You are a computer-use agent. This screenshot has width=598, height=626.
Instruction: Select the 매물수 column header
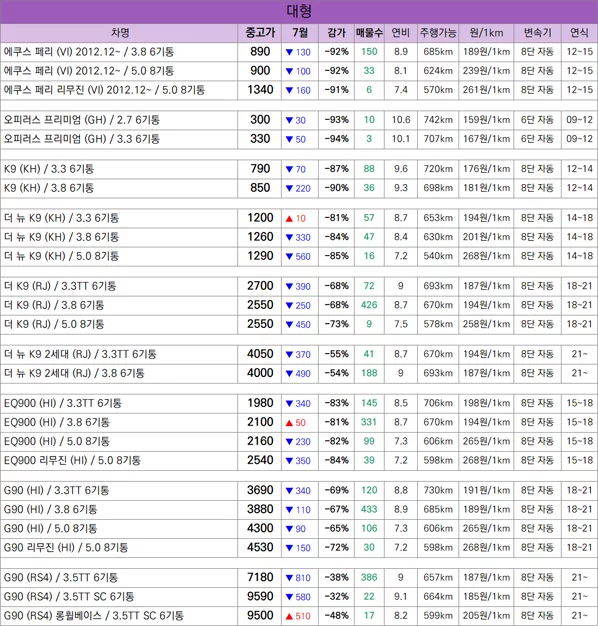369,33
